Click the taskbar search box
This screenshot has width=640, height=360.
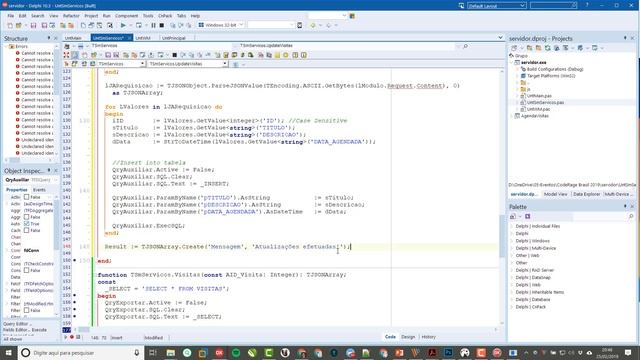pos(81,353)
